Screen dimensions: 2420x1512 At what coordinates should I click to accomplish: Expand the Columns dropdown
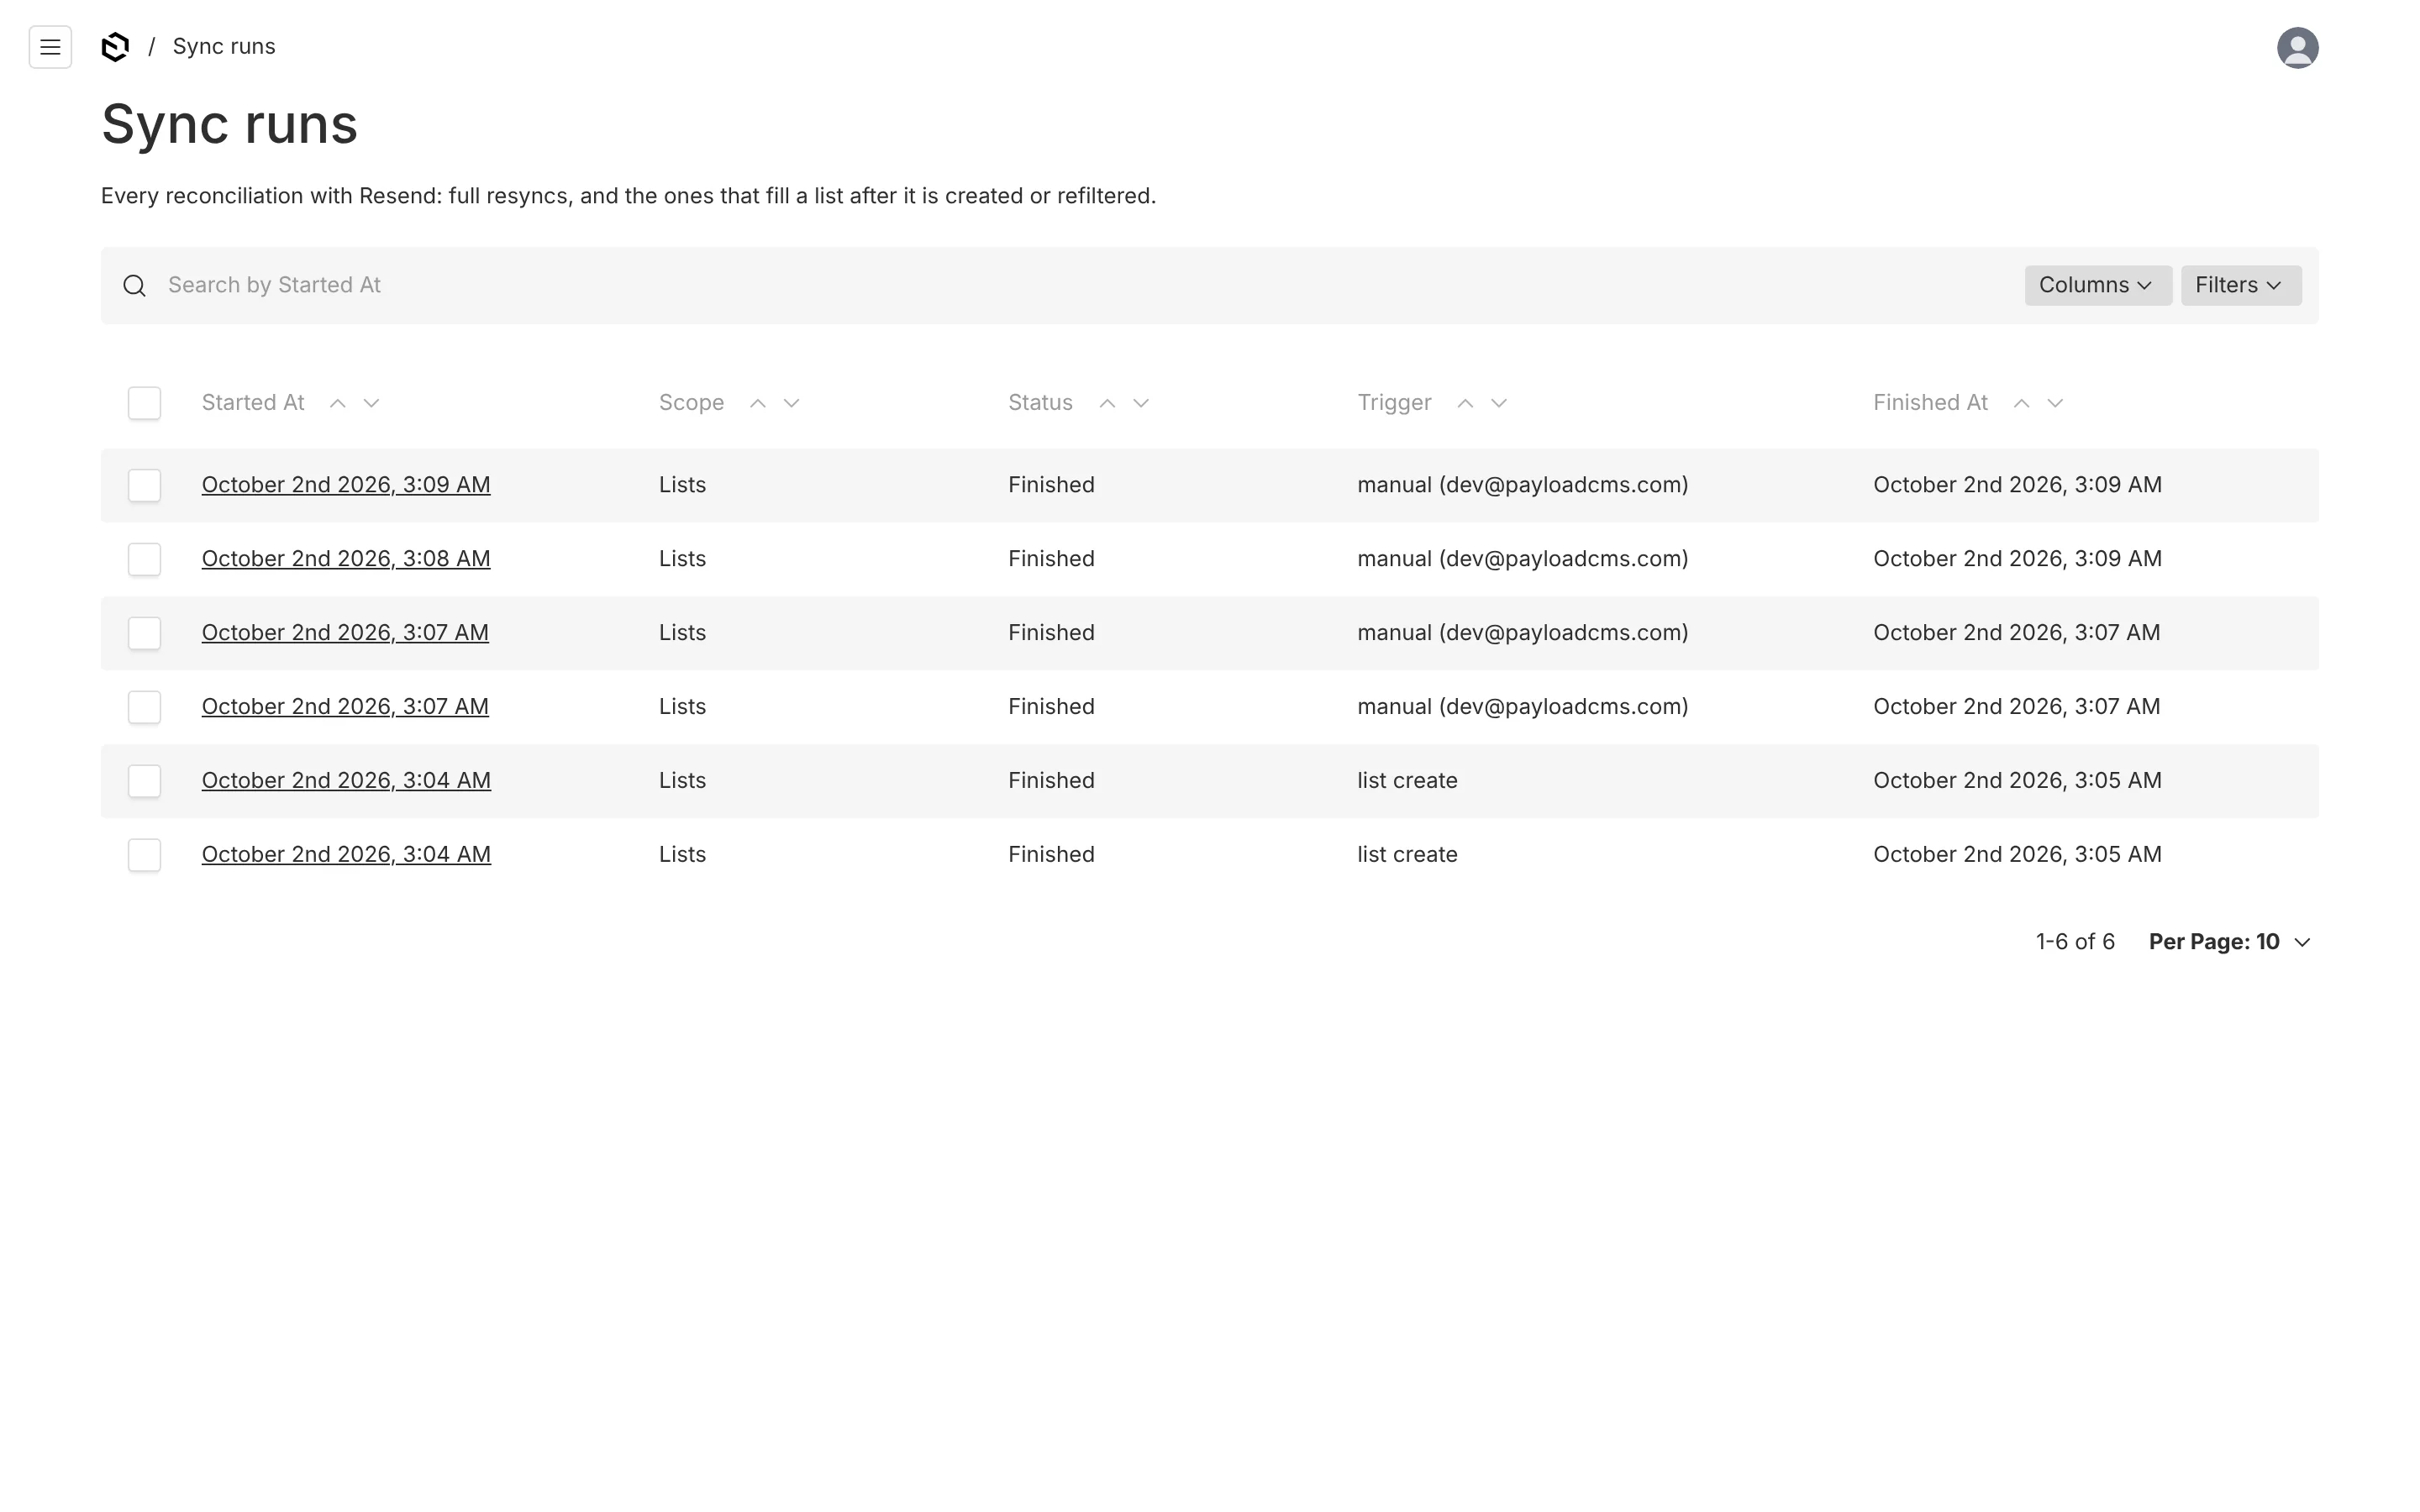click(x=2097, y=285)
